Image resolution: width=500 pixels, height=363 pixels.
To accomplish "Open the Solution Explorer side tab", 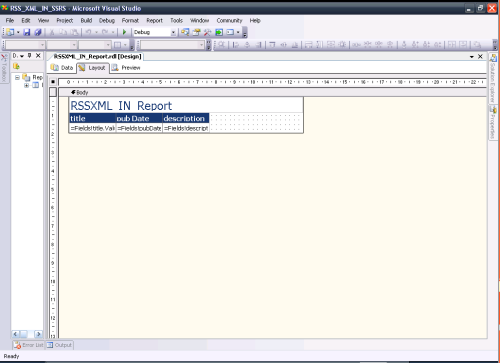I will tap(493, 78).
